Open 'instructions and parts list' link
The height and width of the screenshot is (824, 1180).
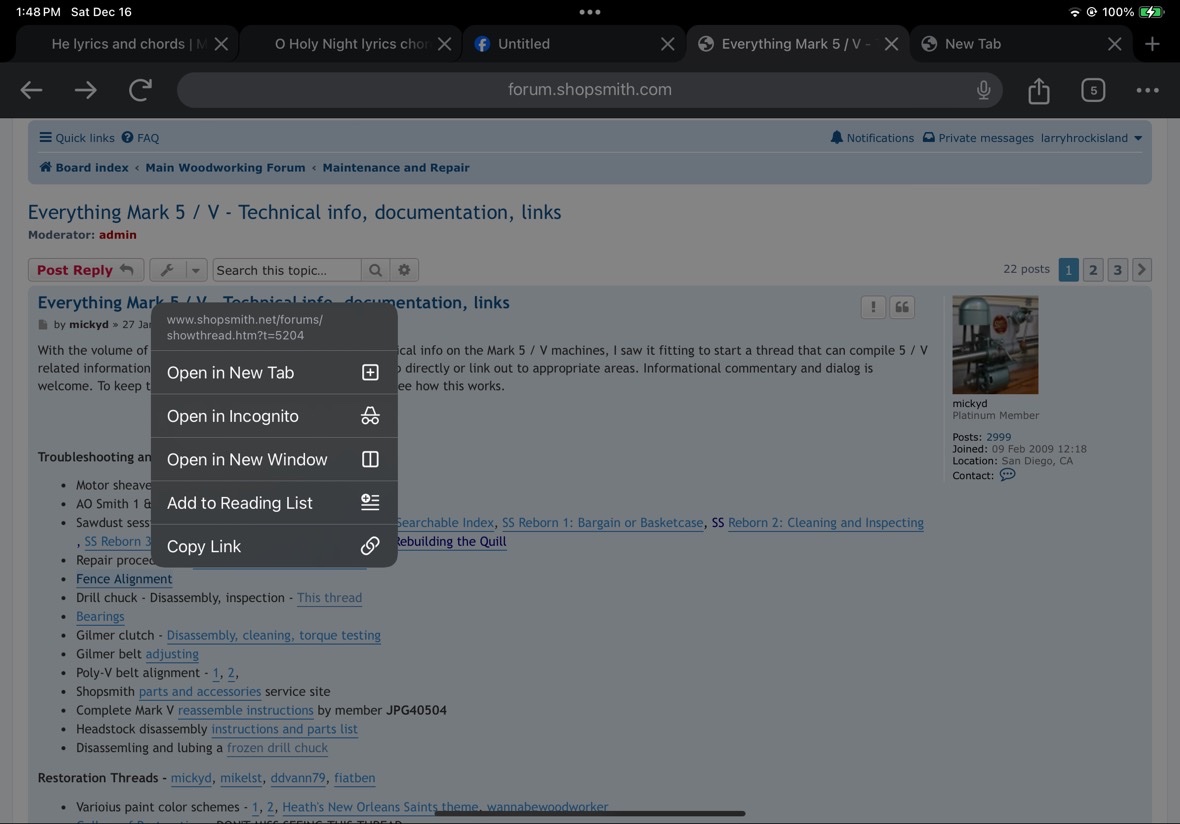(x=284, y=729)
